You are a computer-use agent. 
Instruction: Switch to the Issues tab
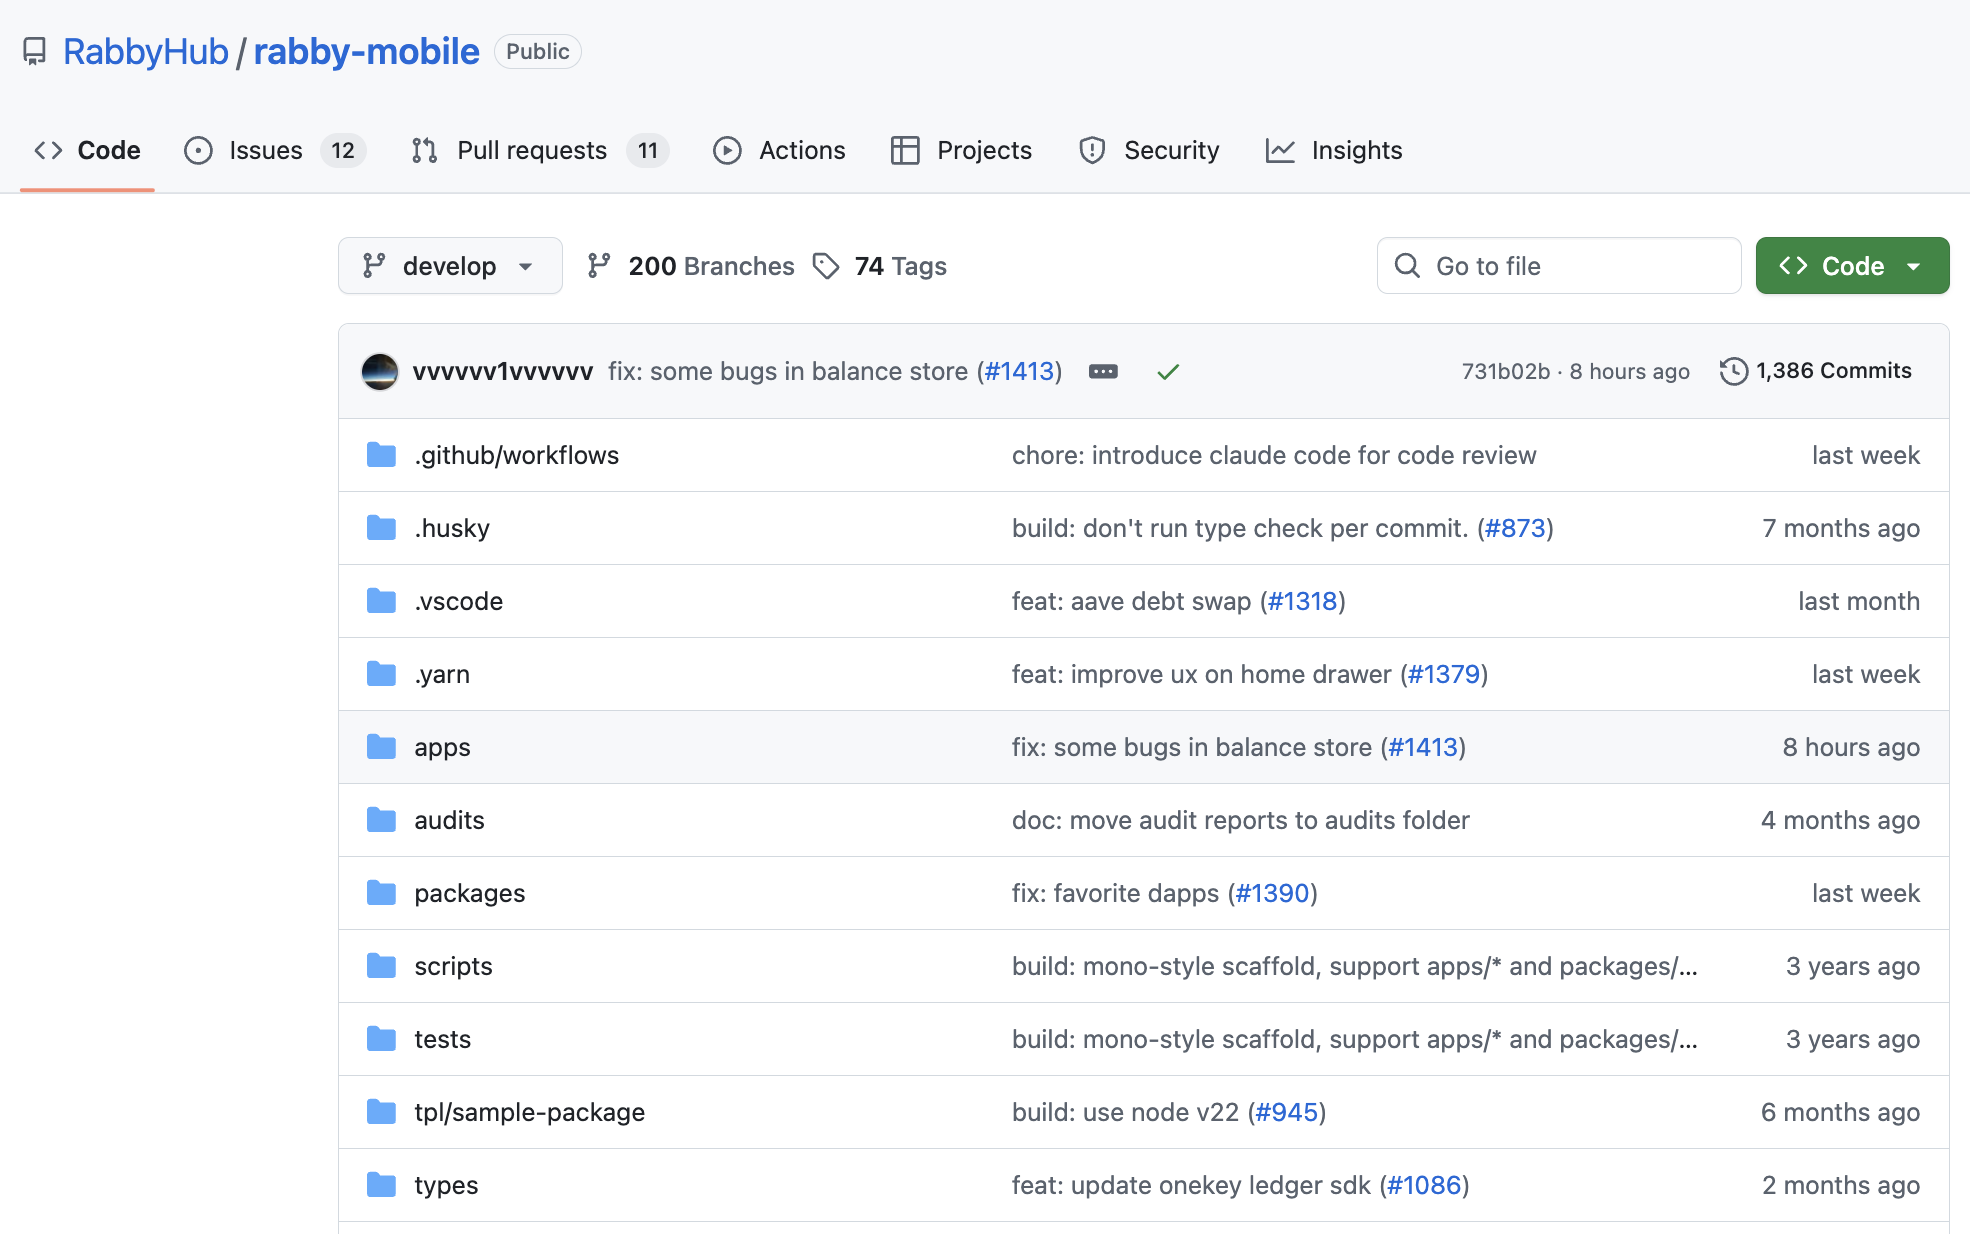pos(264,150)
